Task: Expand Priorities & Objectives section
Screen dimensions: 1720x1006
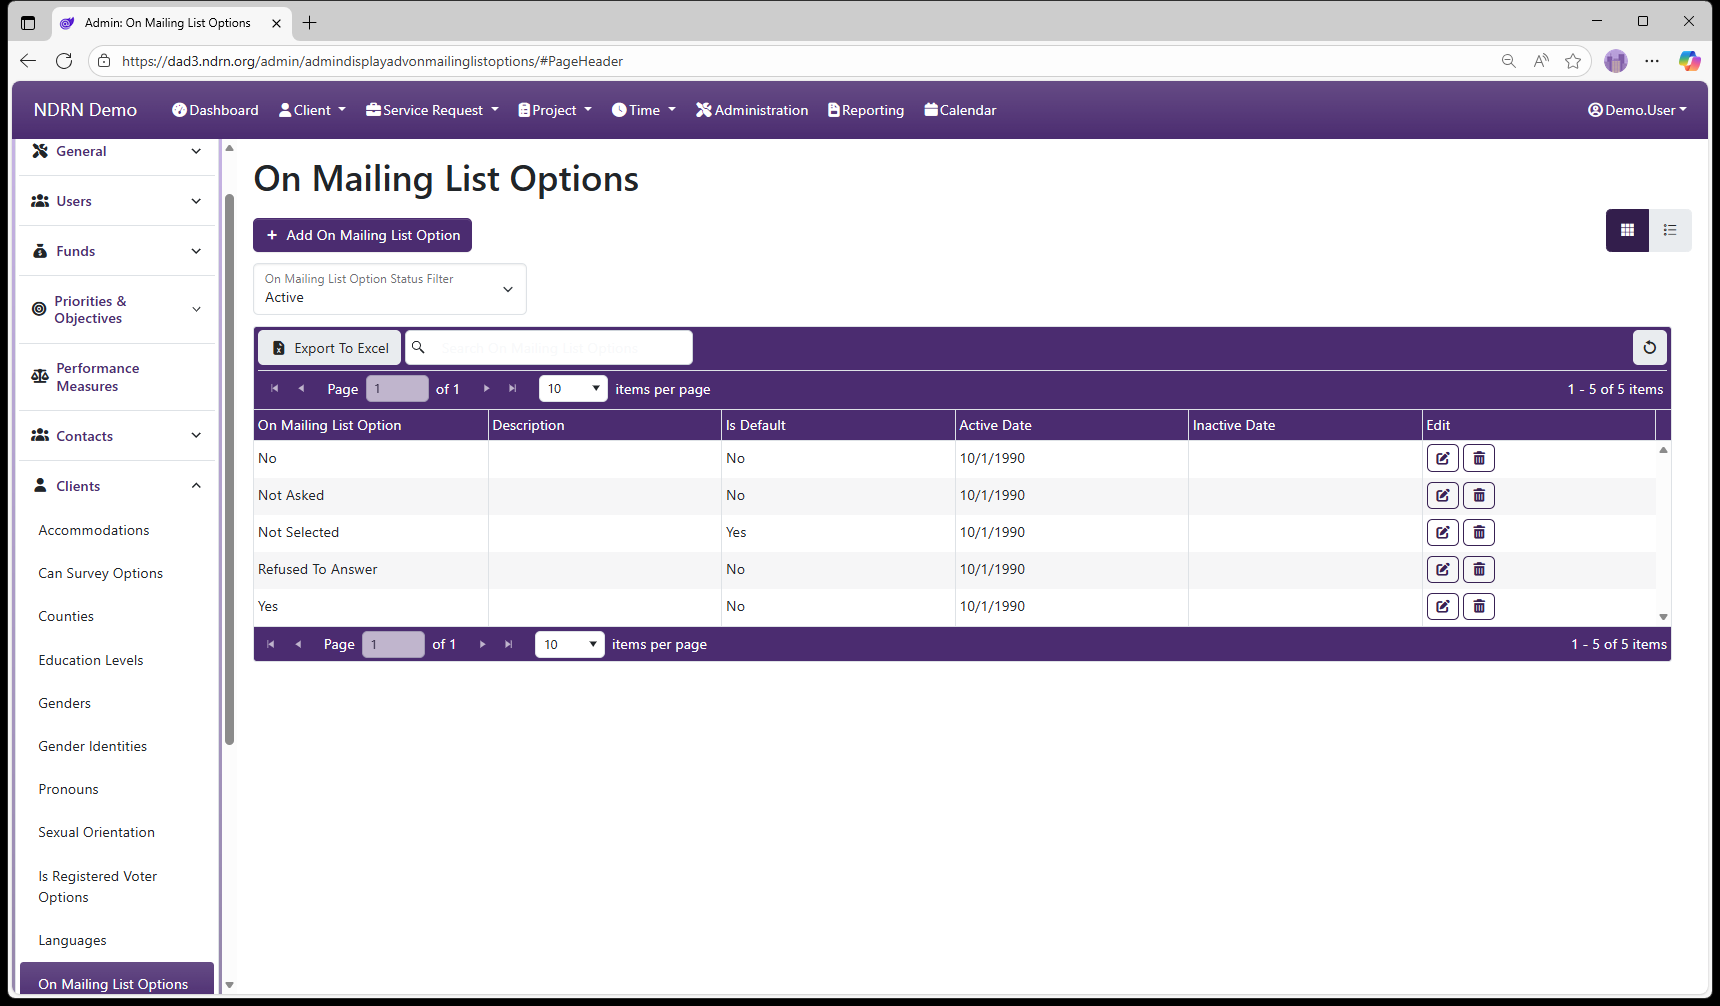Action: click(x=117, y=310)
